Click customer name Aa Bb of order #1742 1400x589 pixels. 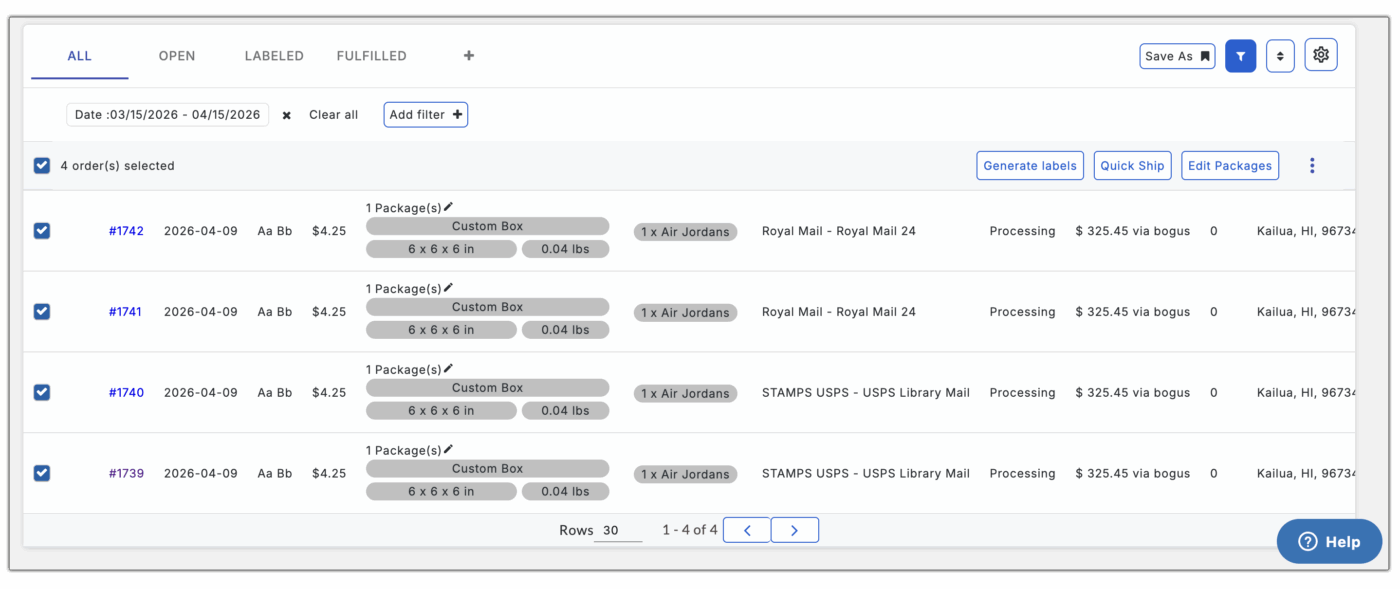[x=275, y=231]
